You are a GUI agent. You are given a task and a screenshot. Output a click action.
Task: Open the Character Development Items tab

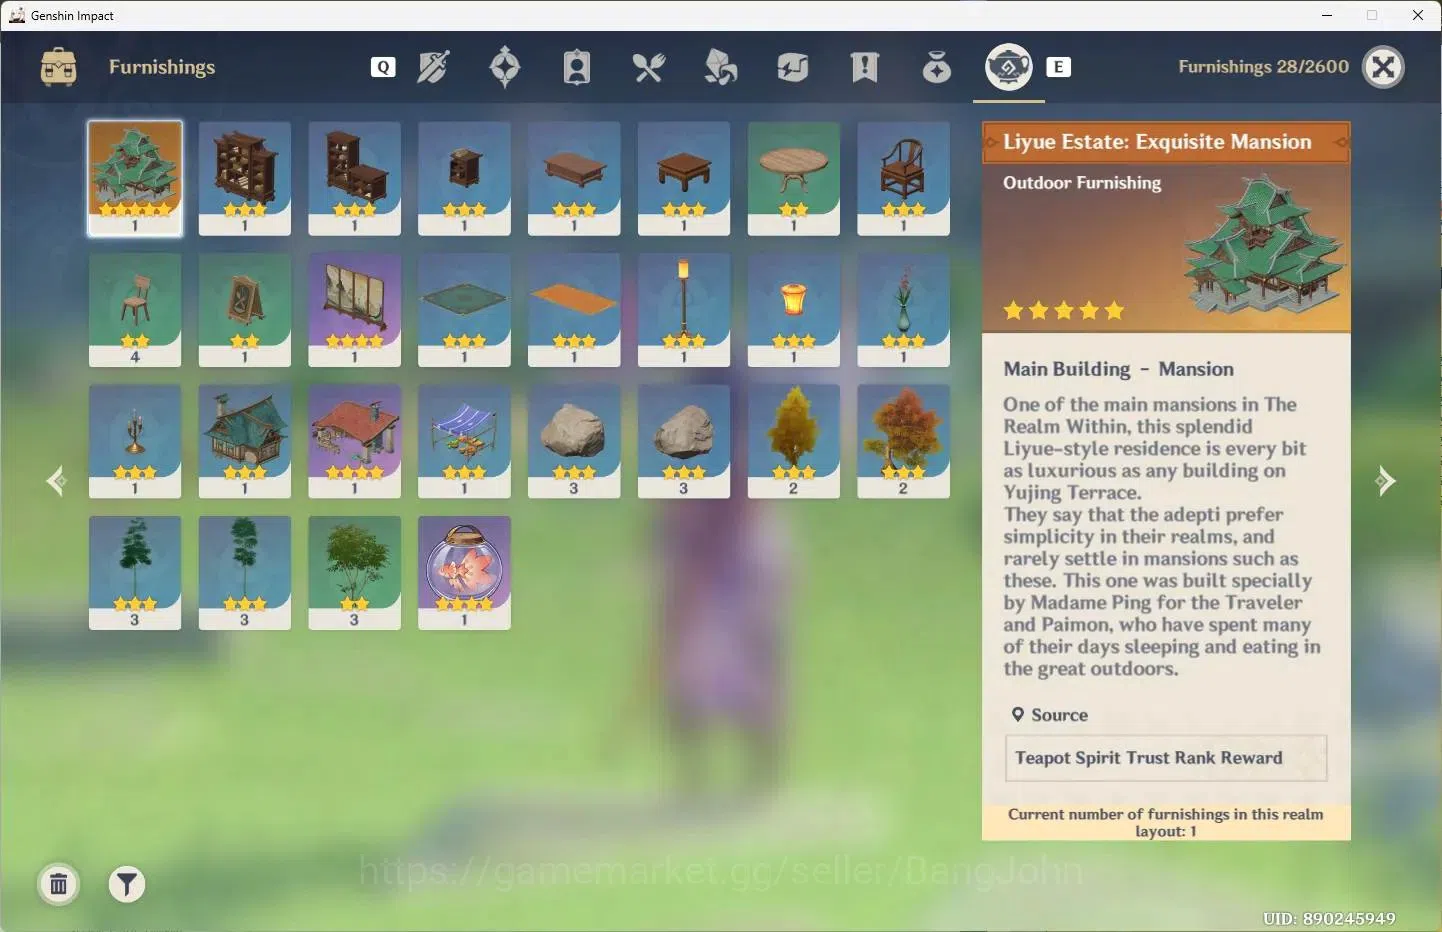pyautogui.click(x=577, y=67)
